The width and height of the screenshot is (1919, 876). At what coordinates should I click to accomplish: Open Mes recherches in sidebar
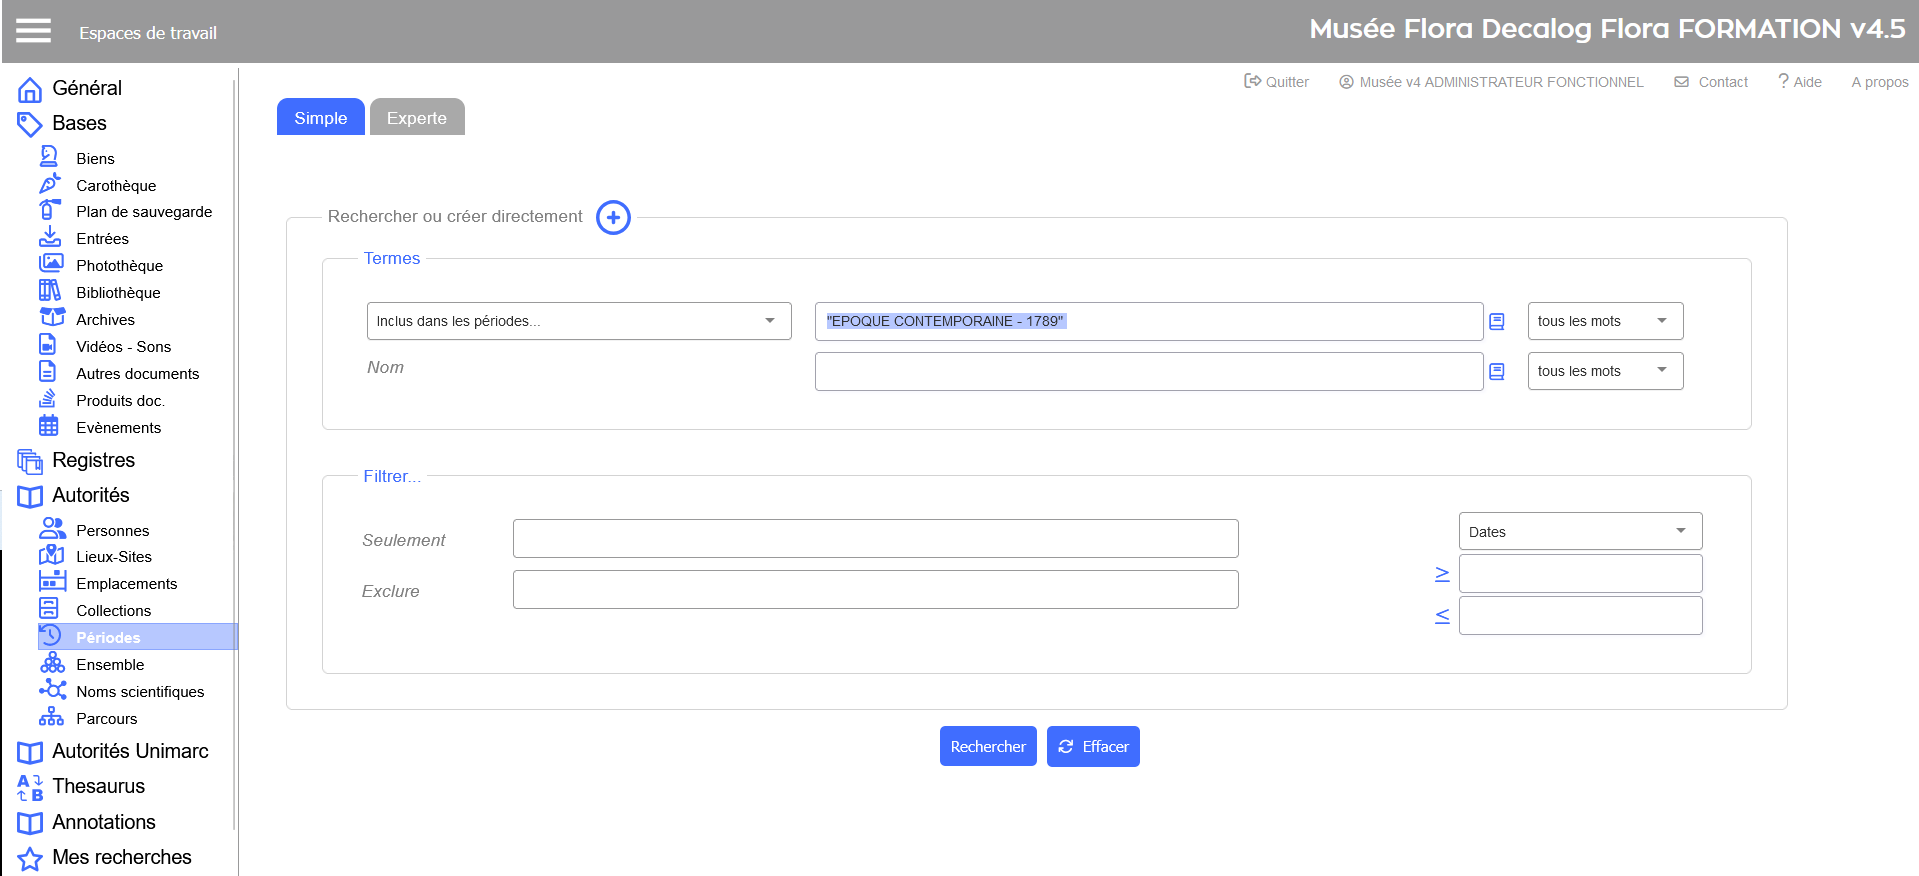tap(121, 858)
